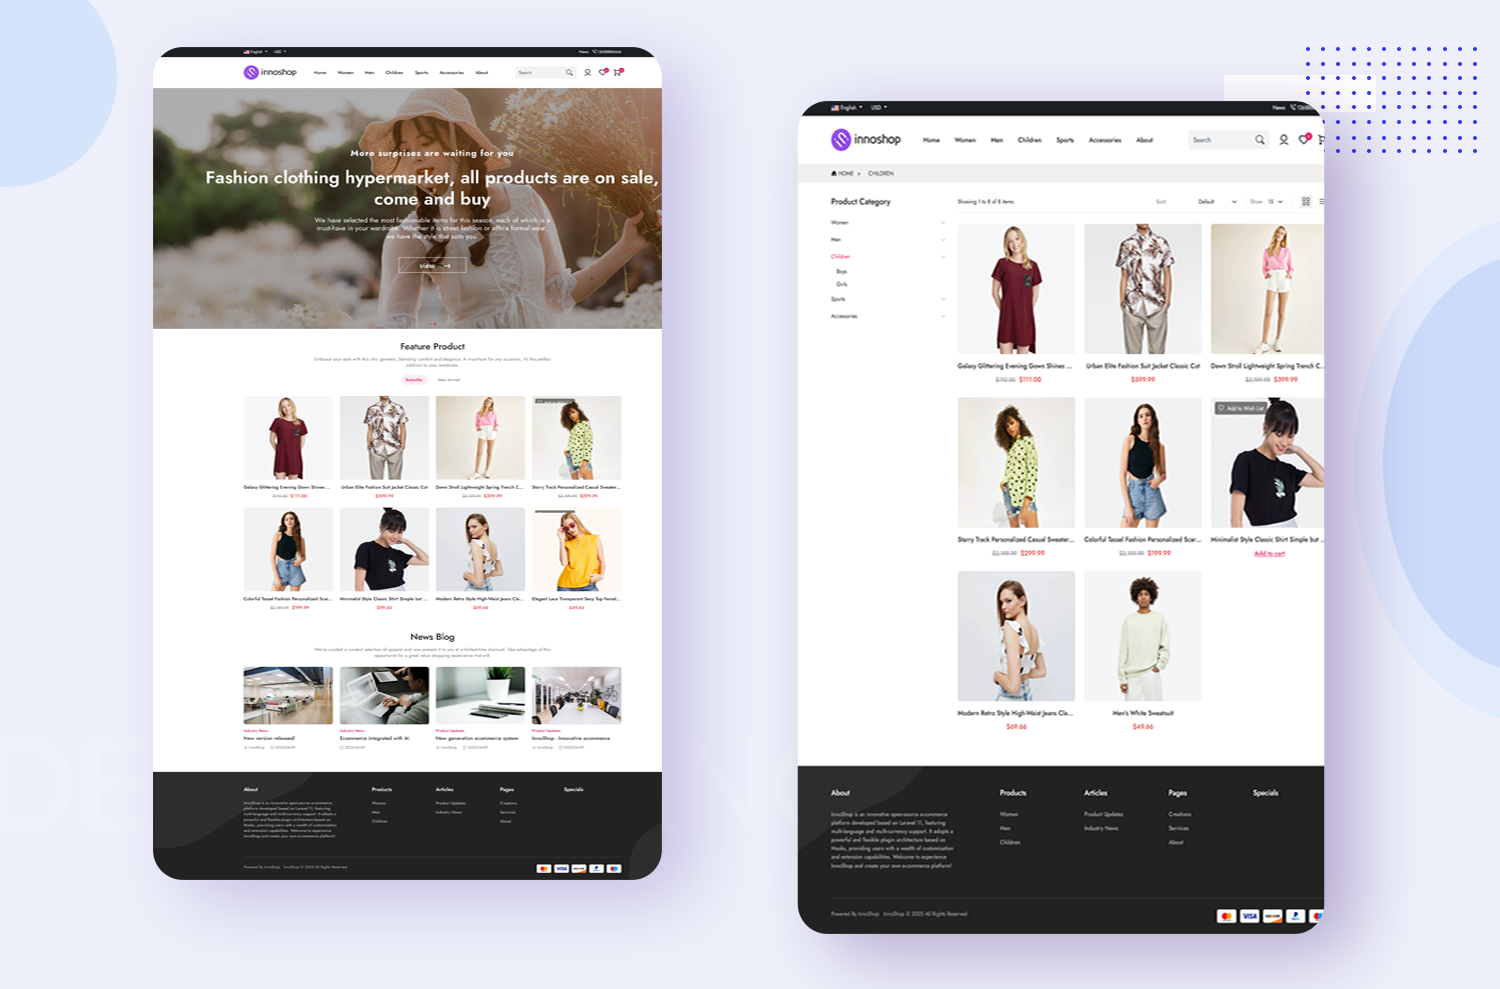Click 'Add to cart' under the Minimalist Style shirt
Image resolution: width=1500 pixels, height=989 pixels.
(x=1269, y=554)
